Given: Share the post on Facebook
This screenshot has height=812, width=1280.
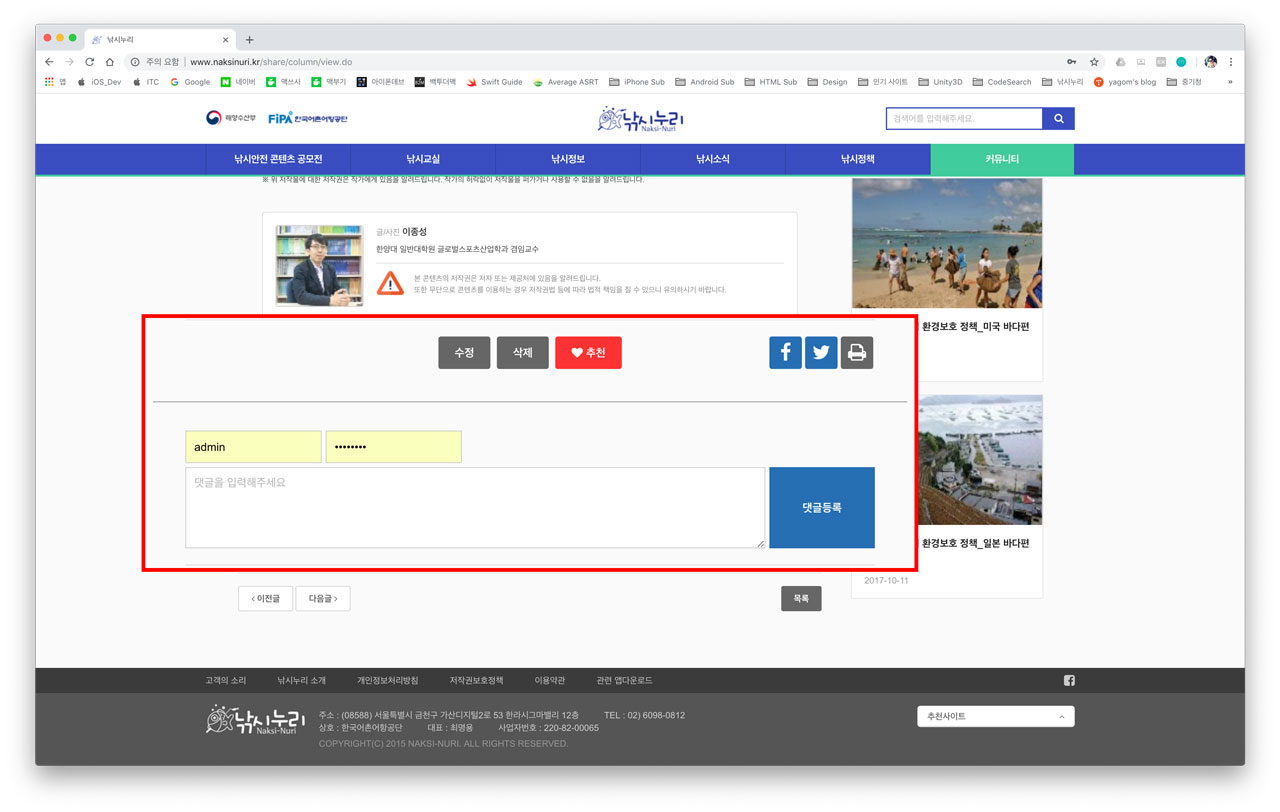Looking at the screenshot, I should [785, 352].
